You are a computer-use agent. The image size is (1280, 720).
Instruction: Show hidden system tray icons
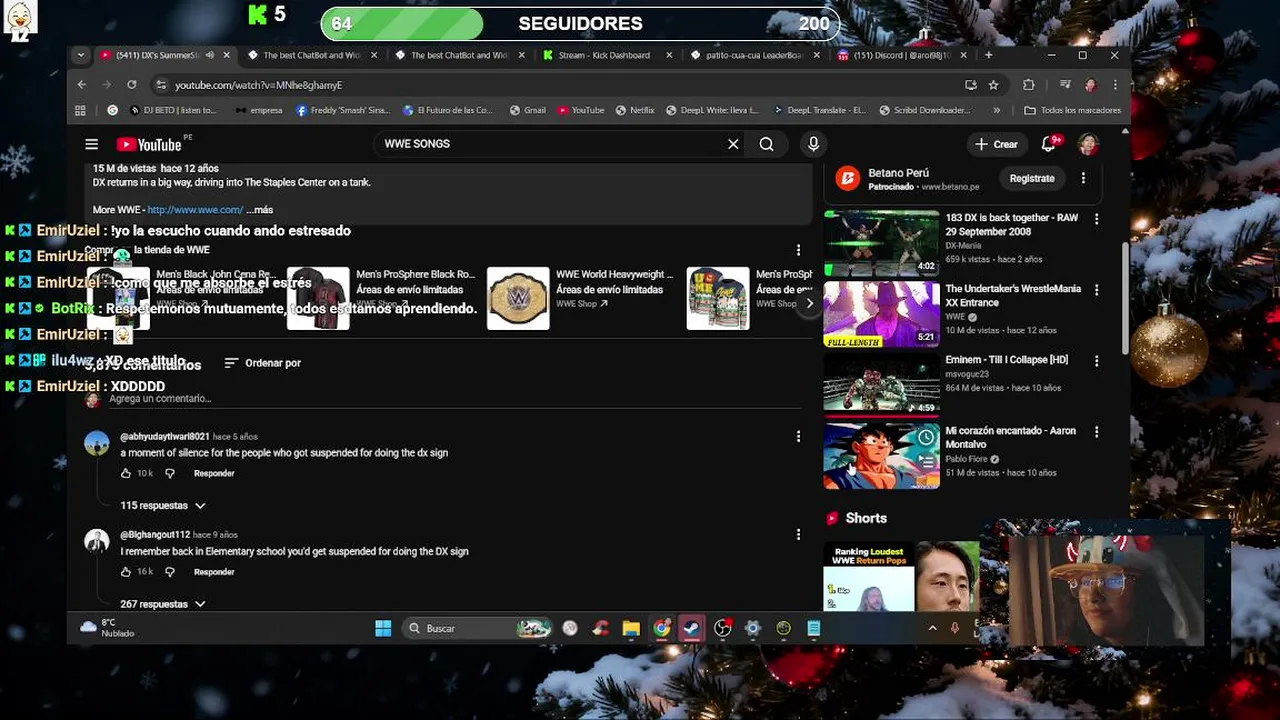click(932, 628)
